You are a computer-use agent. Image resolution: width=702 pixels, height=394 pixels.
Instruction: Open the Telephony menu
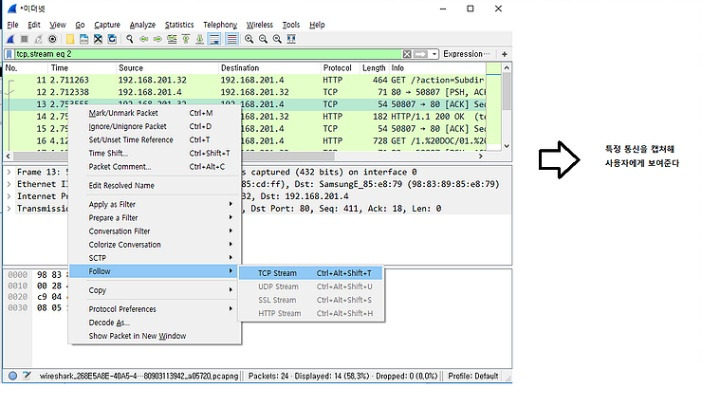pyautogui.click(x=220, y=25)
